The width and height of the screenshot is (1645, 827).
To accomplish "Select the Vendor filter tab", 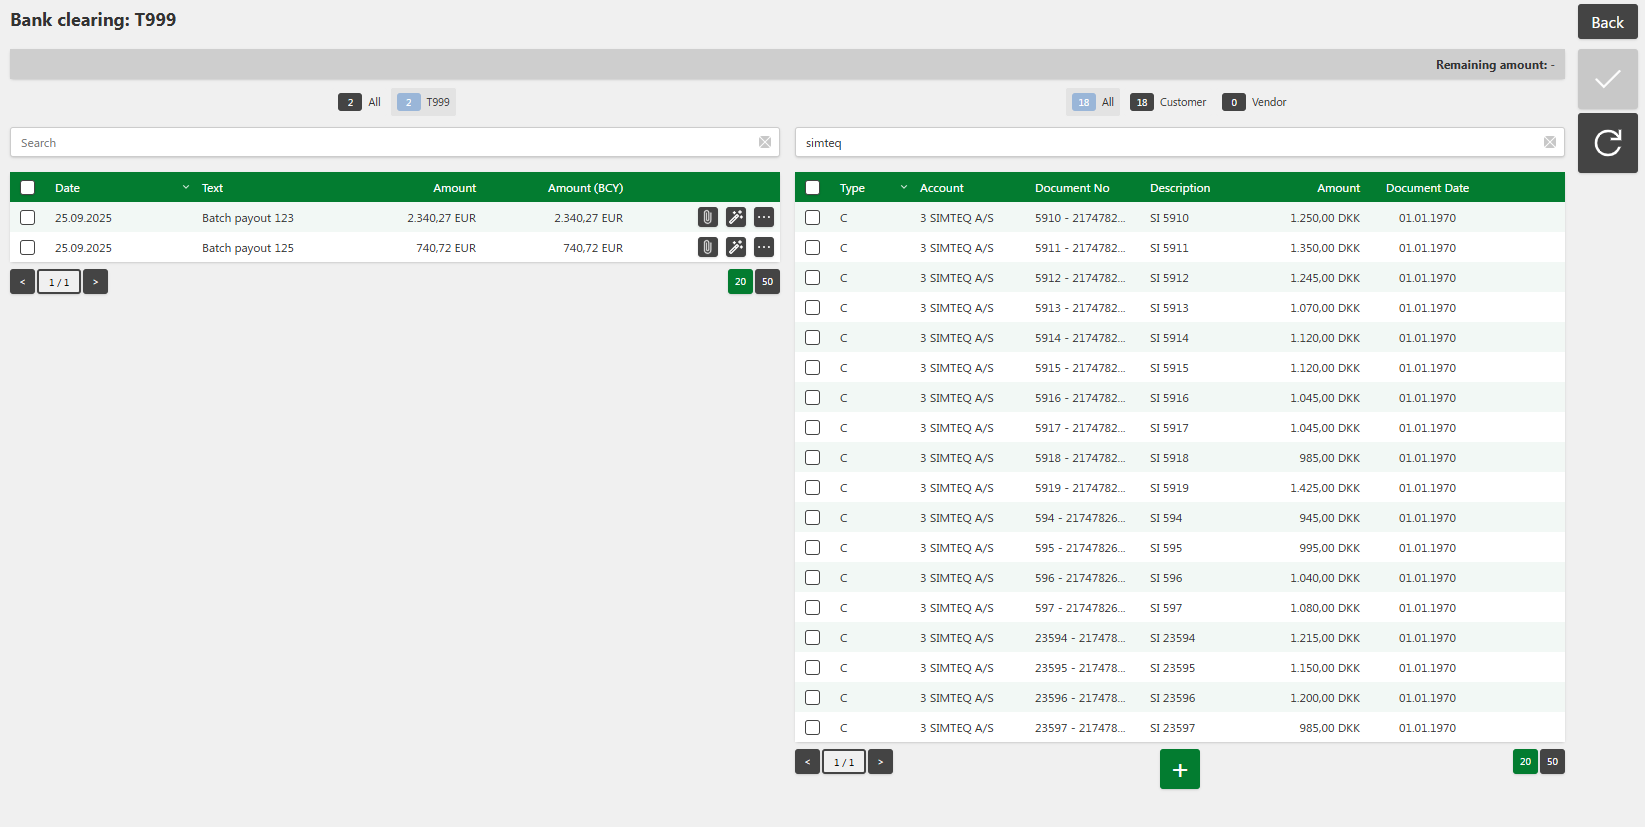I will [1254, 102].
